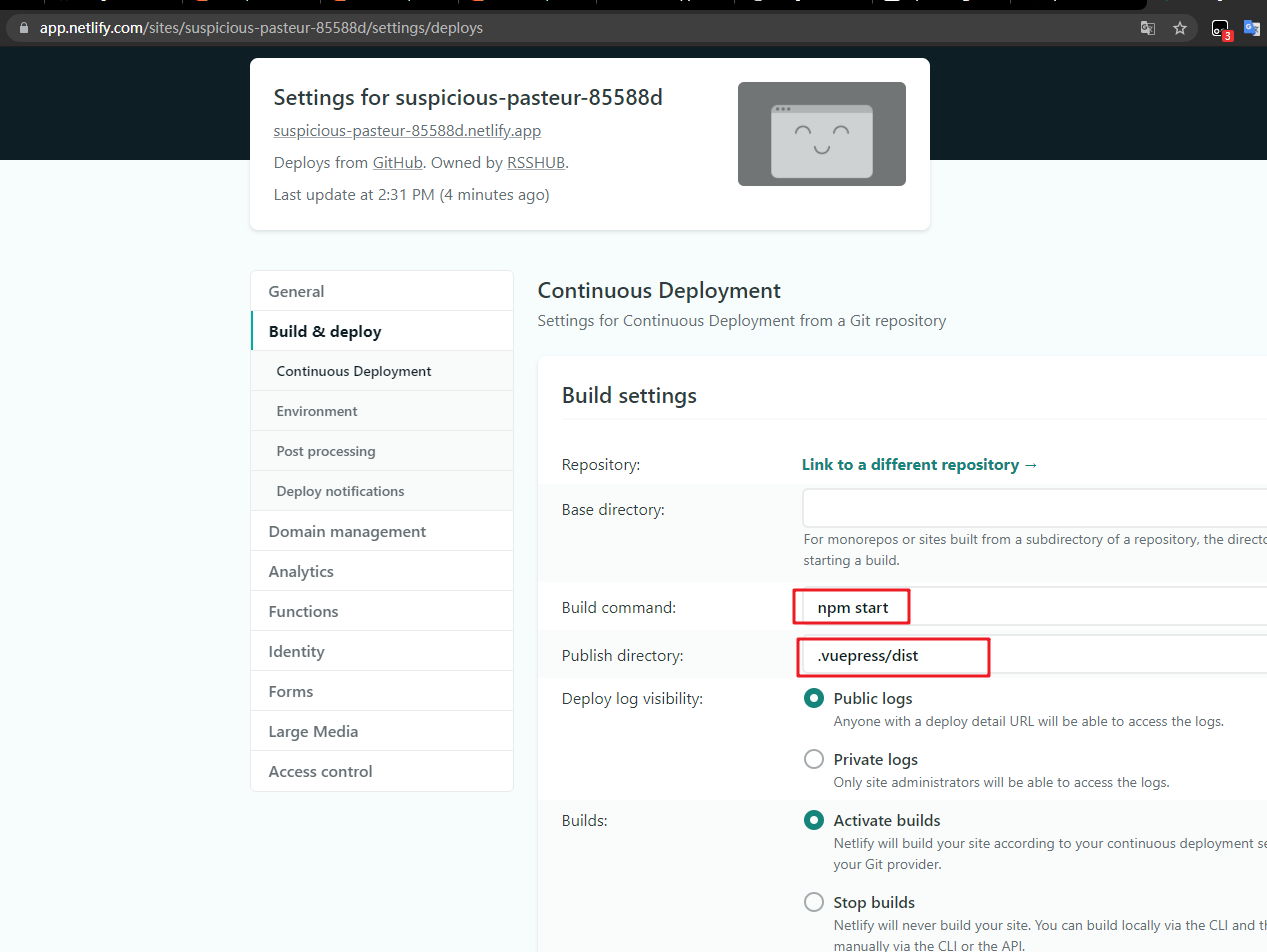Click the Builds label
This screenshot has height=952, width=1267.
(x=585, y=820)
